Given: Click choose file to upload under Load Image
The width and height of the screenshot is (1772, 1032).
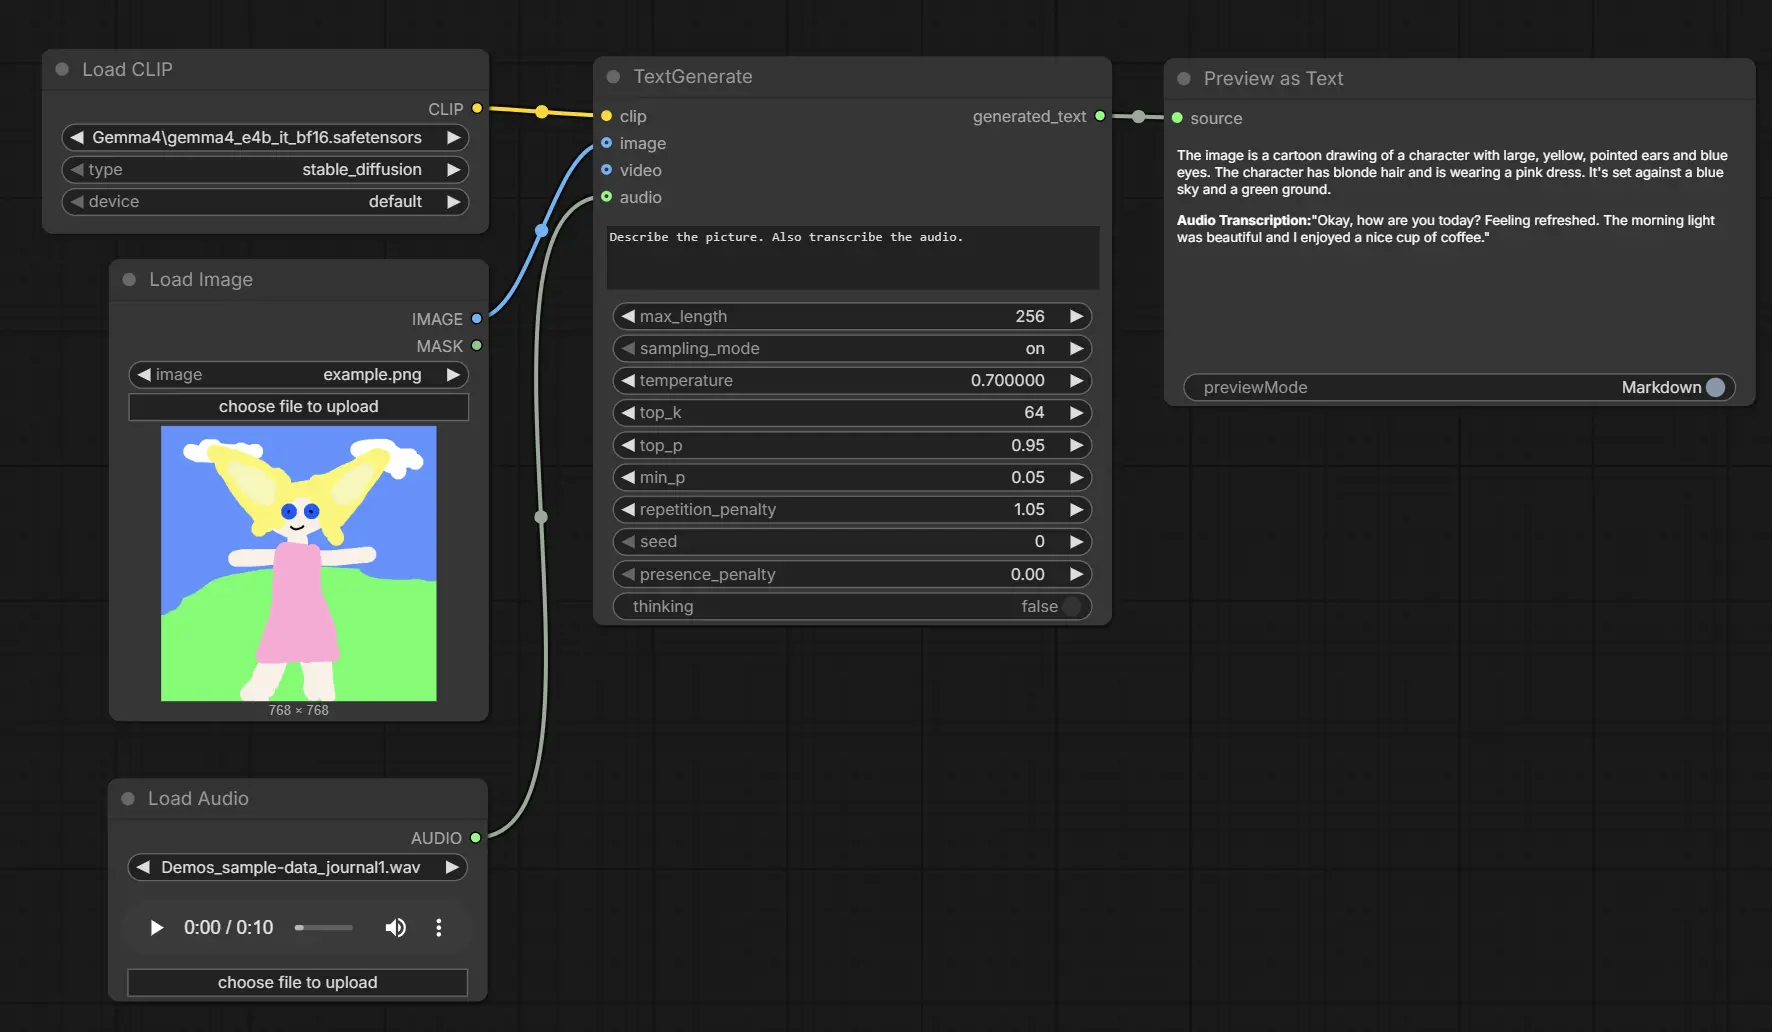Looking at the screenshot, I should pyautogui.click(x=298, y=406).
